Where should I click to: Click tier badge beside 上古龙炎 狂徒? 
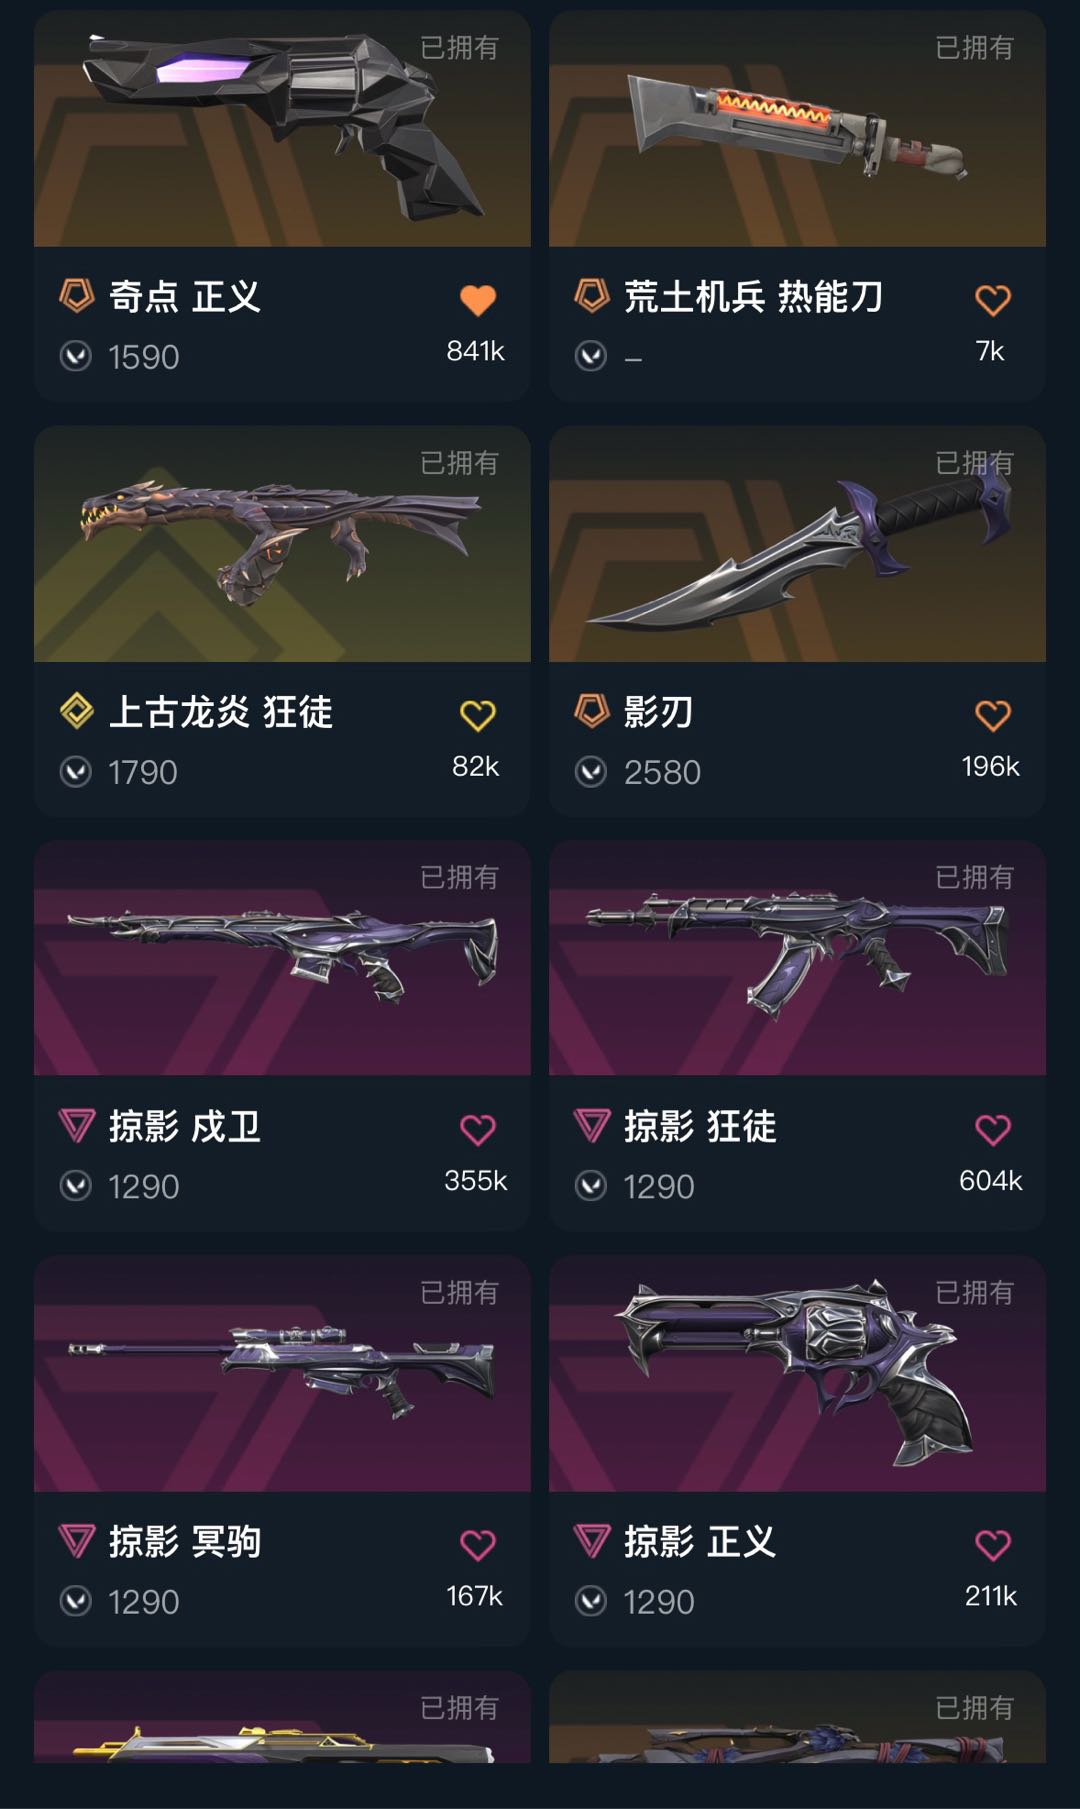click(x=77, y=711)
